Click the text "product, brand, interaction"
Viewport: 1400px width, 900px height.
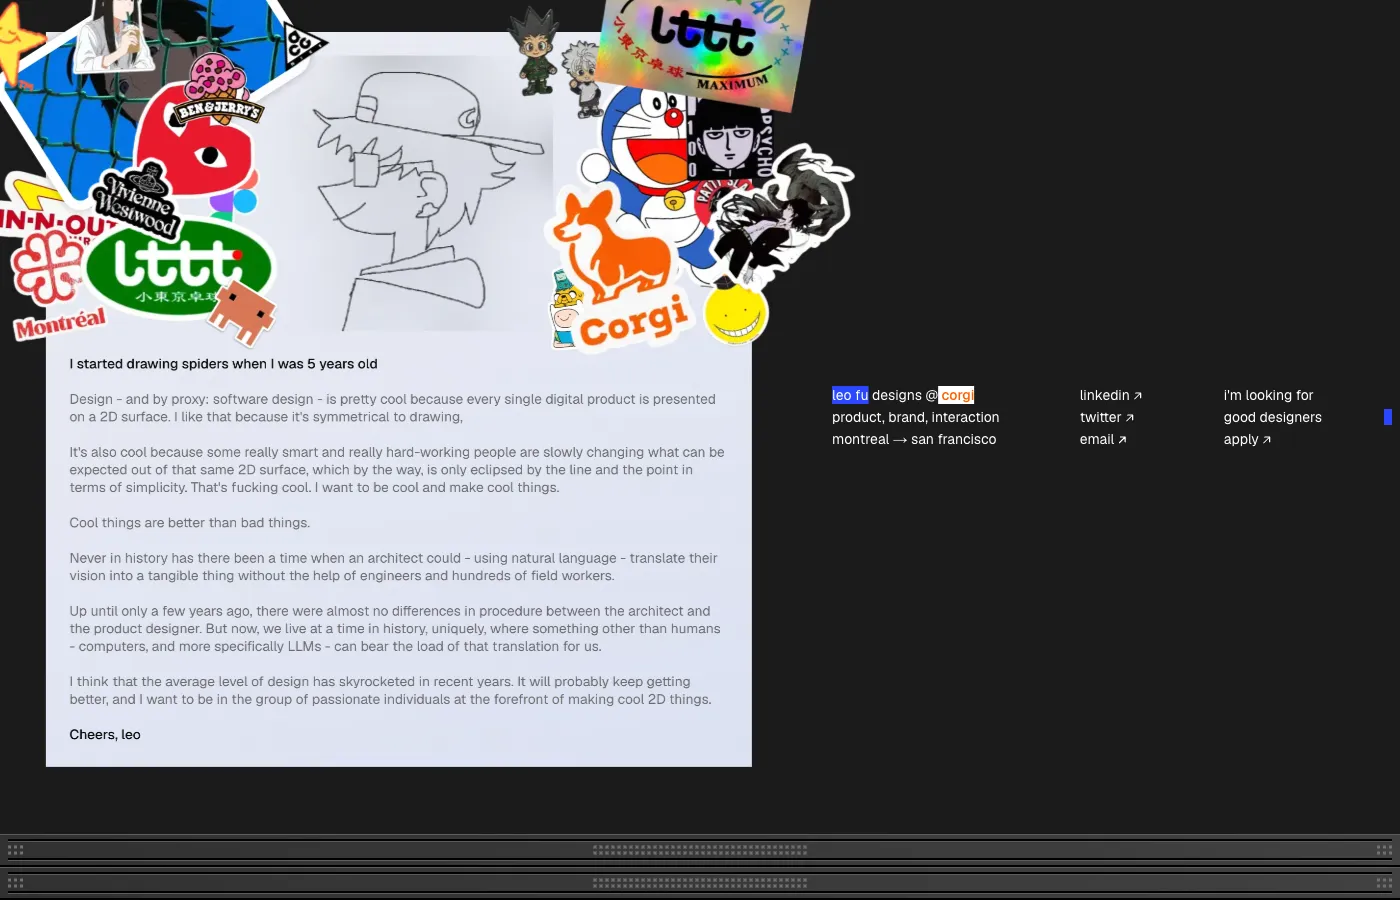[x=915, y=417]
